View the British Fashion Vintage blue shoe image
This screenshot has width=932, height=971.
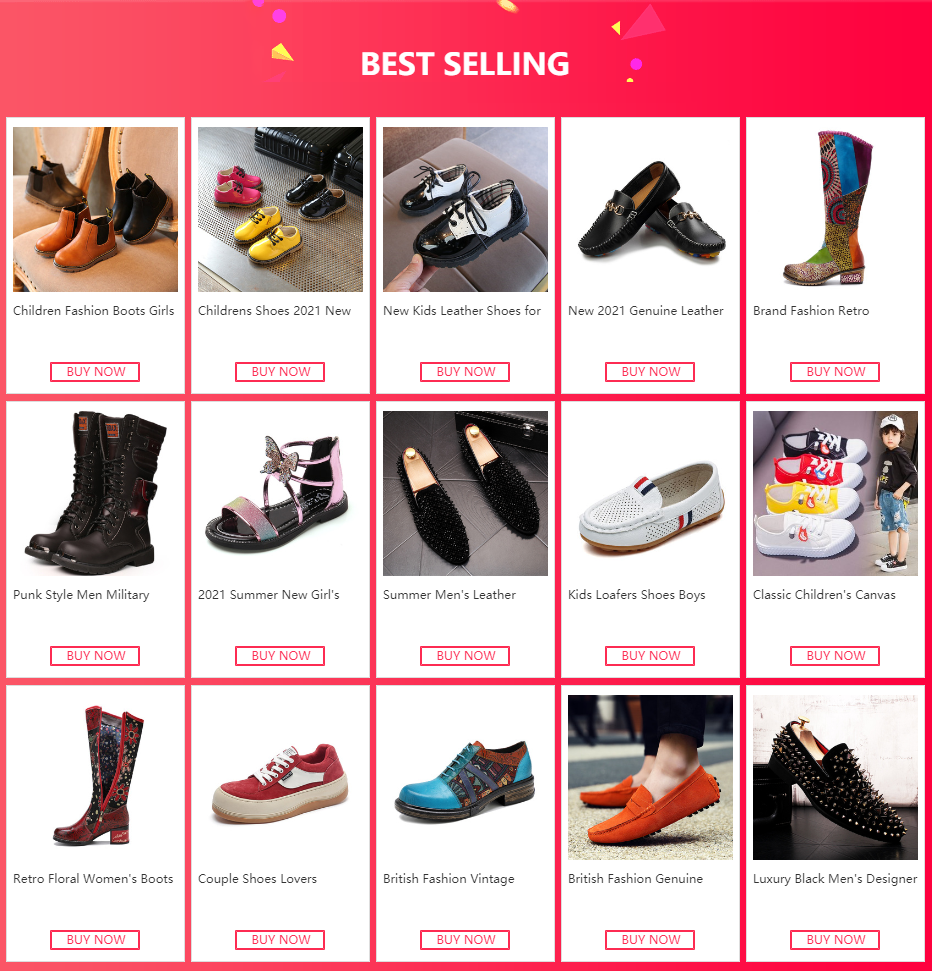465,777
